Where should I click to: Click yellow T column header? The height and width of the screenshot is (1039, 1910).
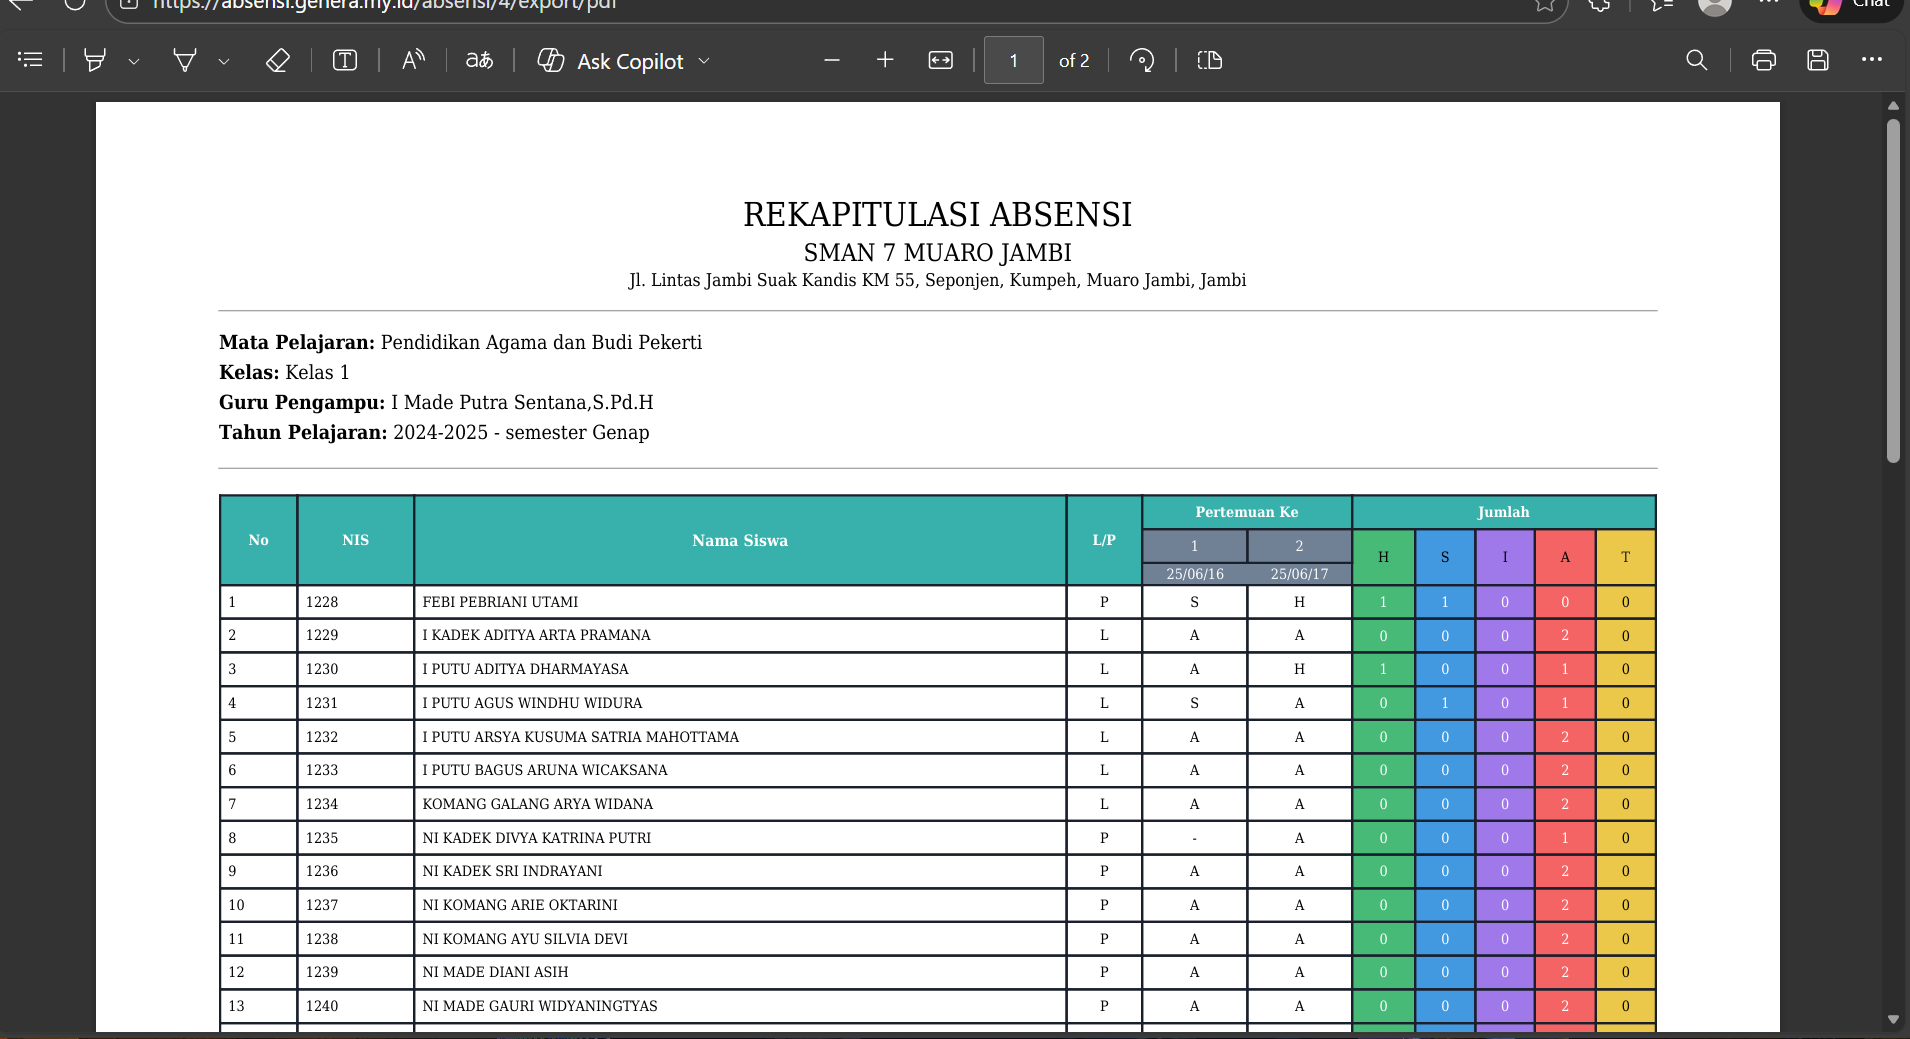pos(1625,557)
